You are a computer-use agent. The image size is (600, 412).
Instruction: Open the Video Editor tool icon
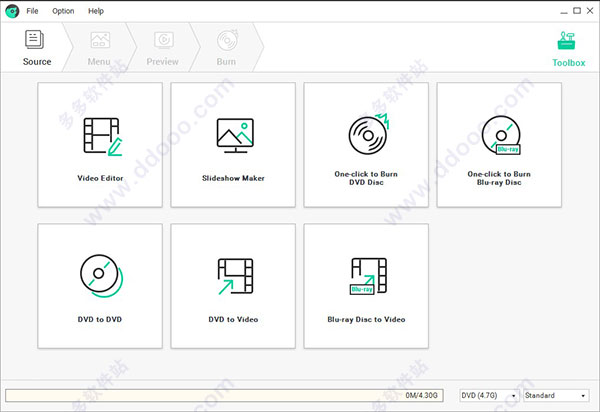(x=103, y=137)
